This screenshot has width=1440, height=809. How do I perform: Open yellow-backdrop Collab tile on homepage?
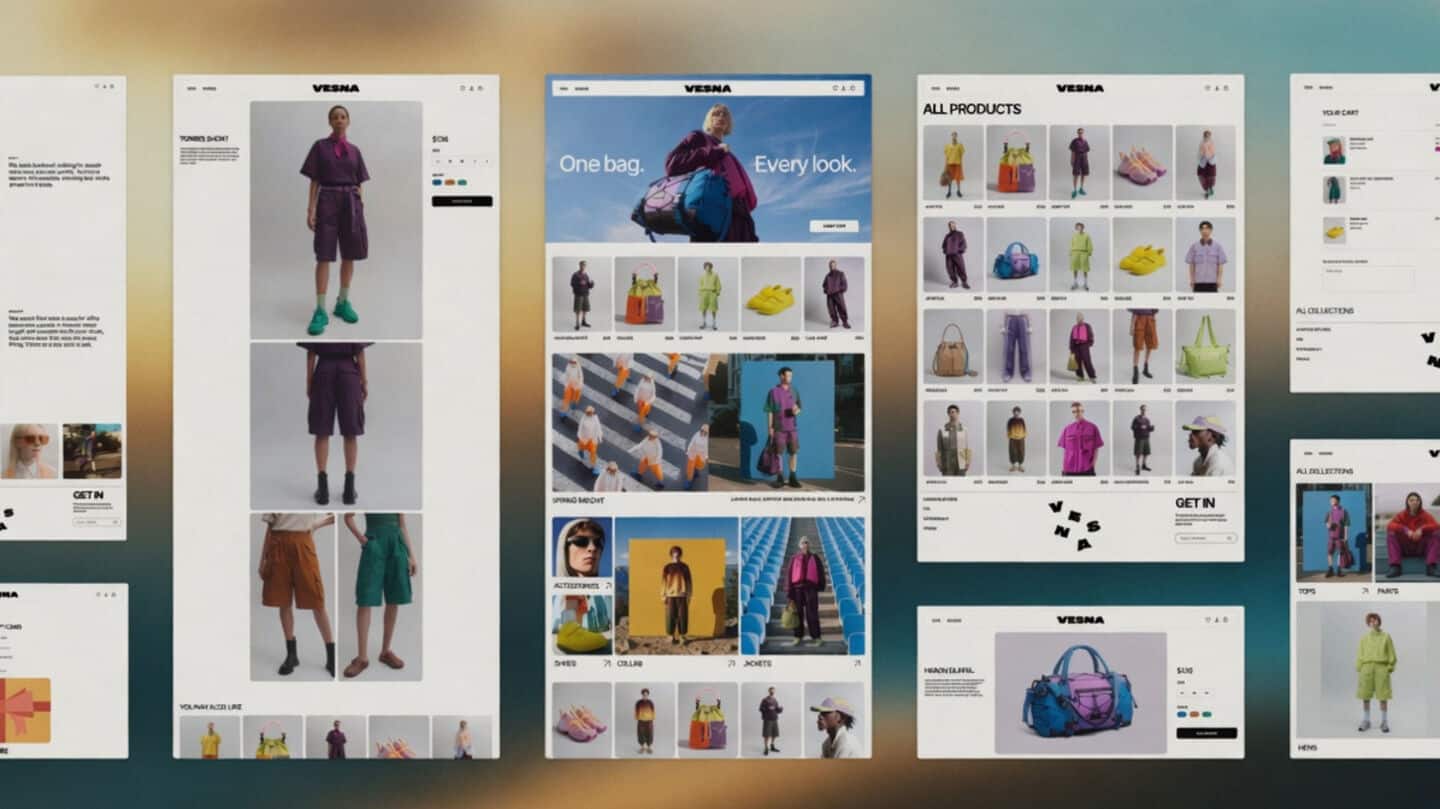click(676, 585)
